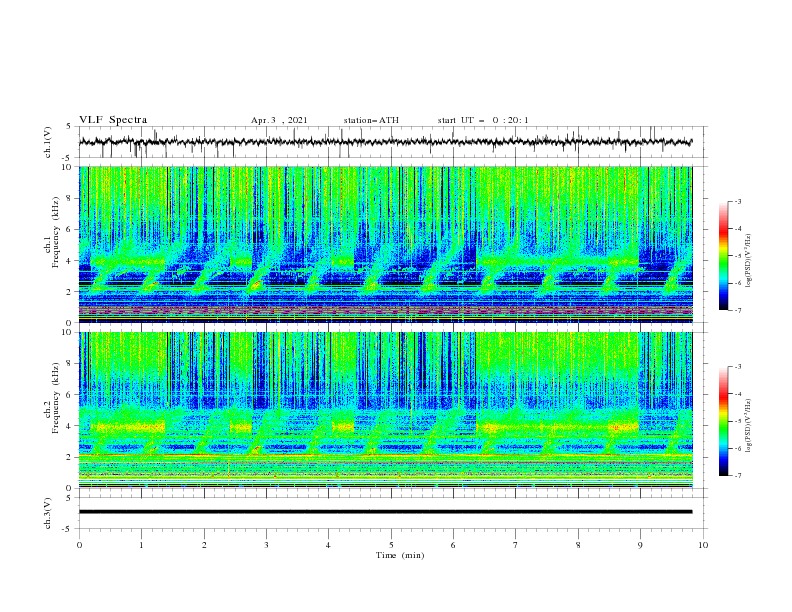Select the ch.1 "Frequency (kHz)" axis label

tap(56, 232)
